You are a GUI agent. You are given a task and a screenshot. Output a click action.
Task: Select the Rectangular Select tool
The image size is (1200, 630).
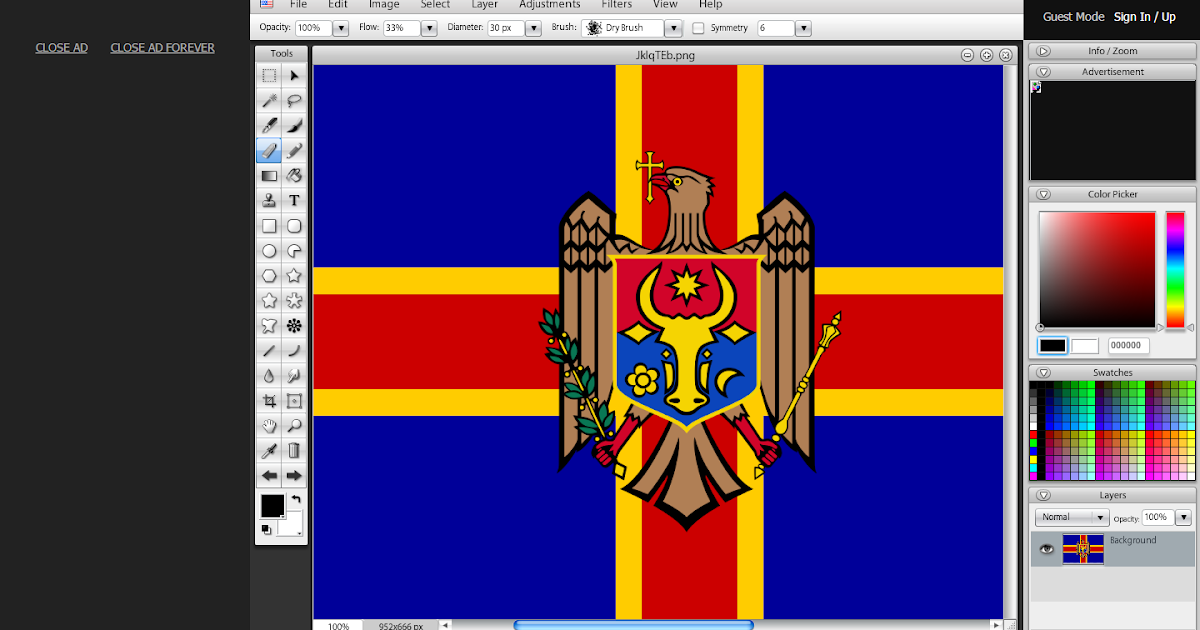pos(269,75)
